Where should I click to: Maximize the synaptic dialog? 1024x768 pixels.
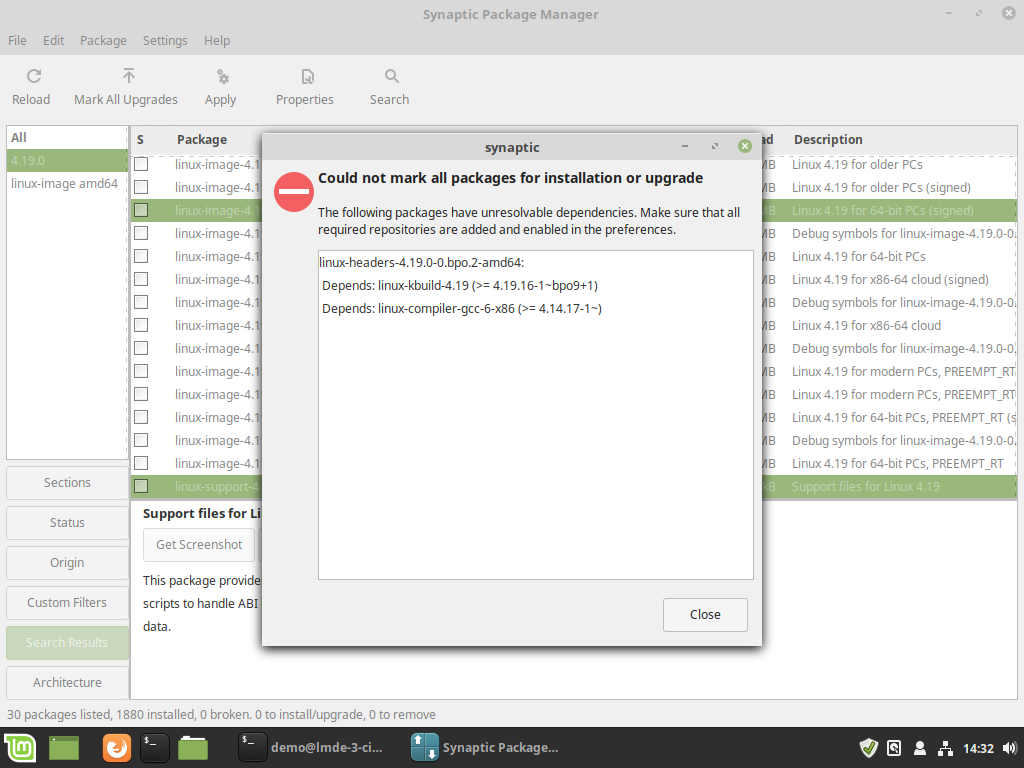tap(714, 146)
